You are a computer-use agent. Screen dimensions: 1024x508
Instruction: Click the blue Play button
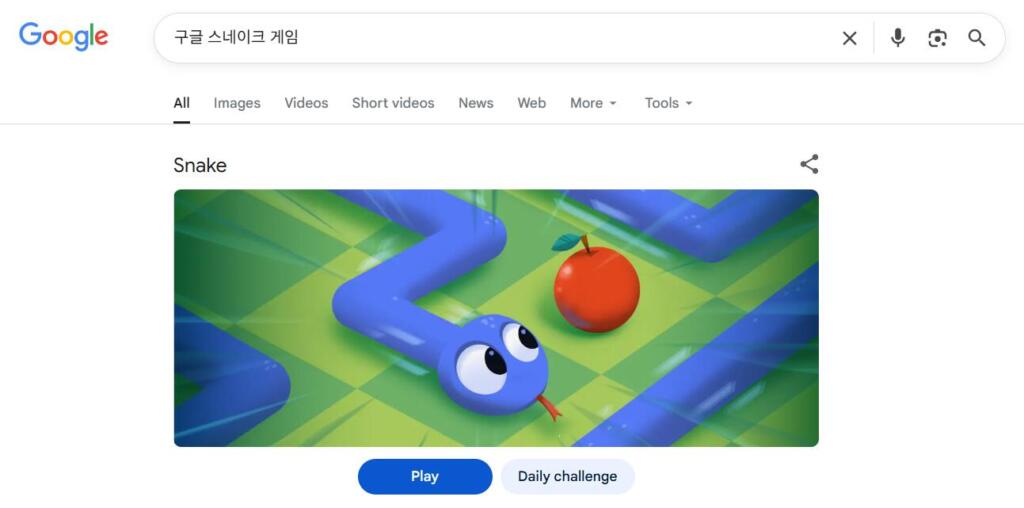(x=424, y=477)
